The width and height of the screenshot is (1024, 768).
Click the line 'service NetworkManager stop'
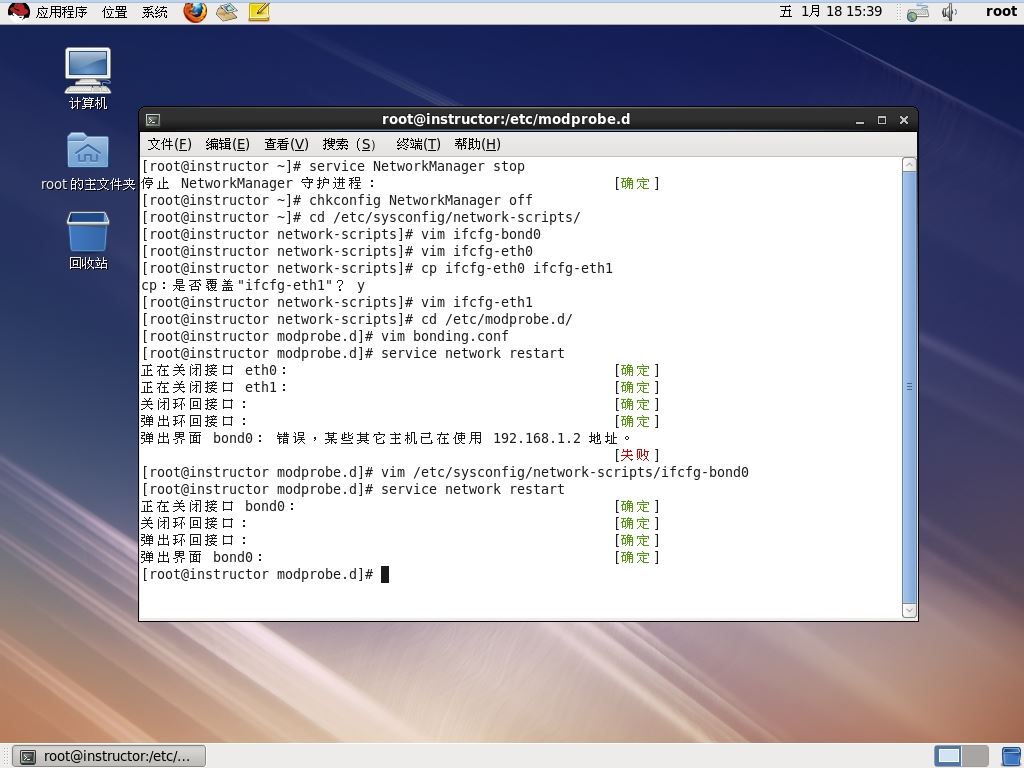[333, 167]
